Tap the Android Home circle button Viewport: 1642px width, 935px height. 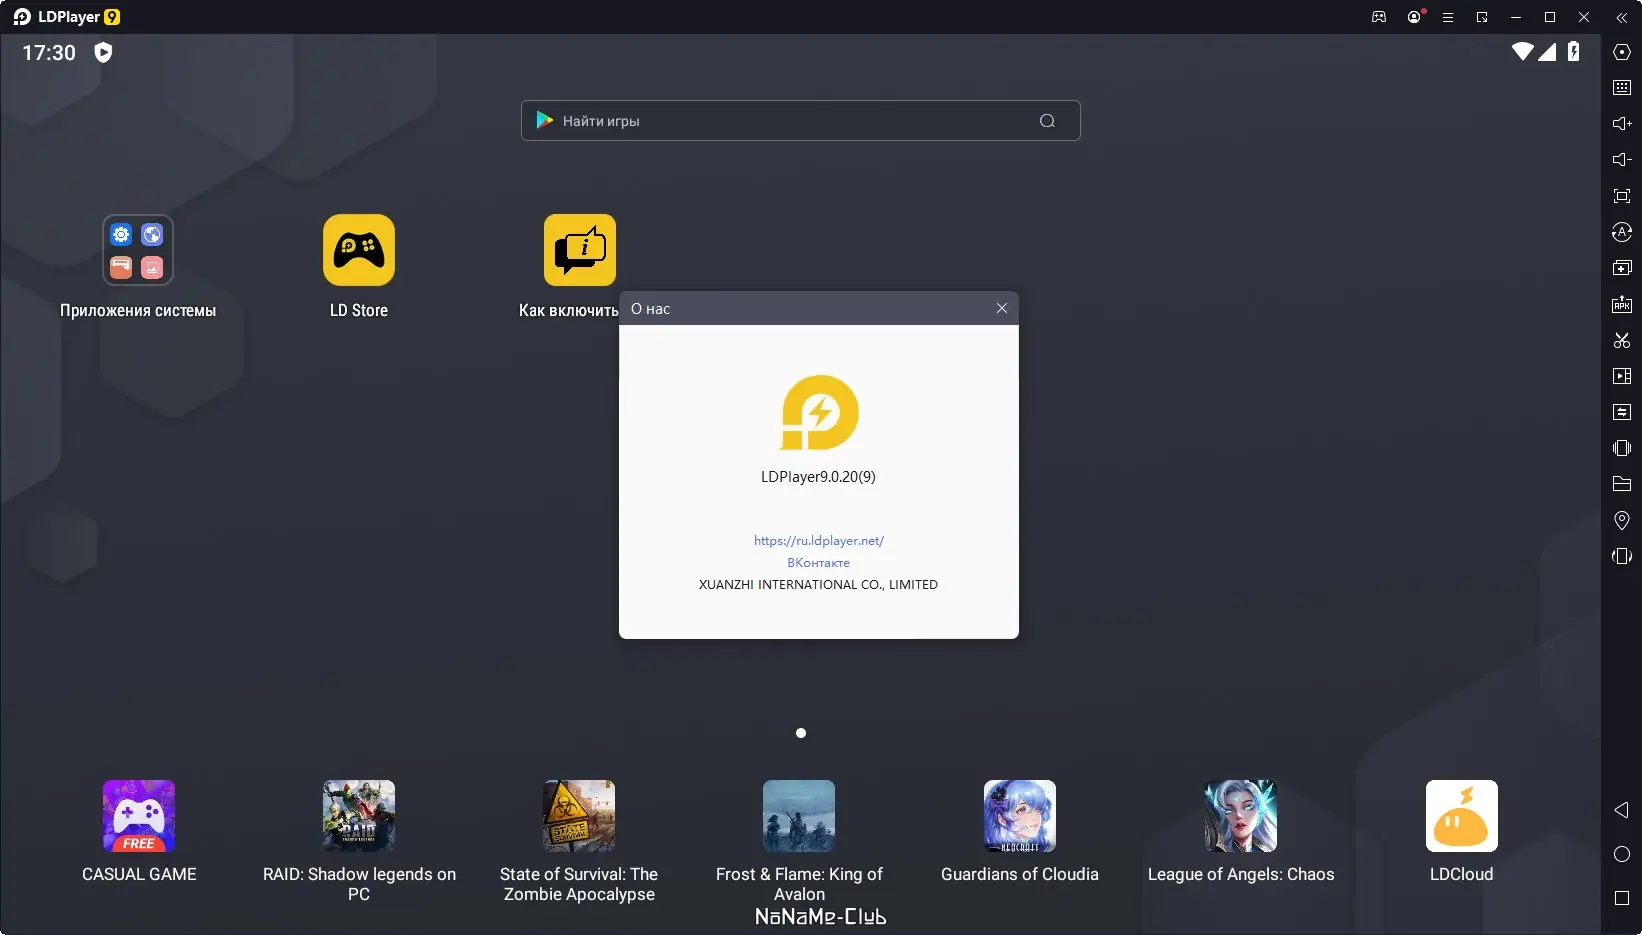[x=1622, y=854]
